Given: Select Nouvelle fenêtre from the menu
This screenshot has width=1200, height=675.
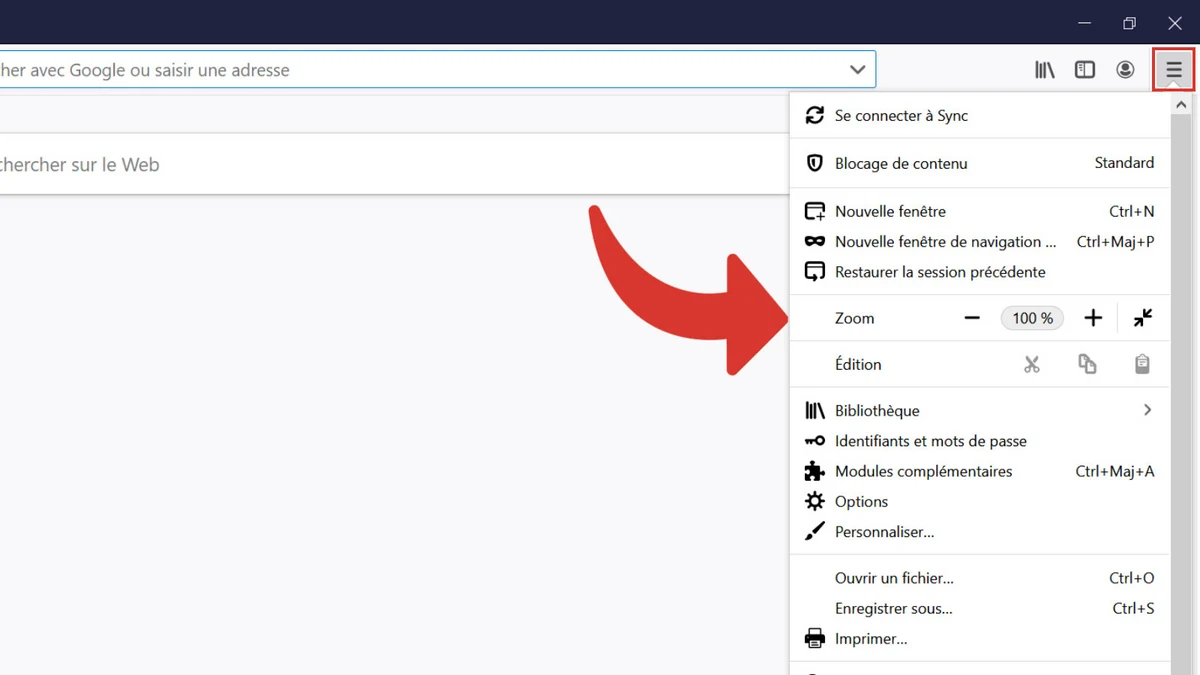Looking at the screenshot, I should coord(890,211).
